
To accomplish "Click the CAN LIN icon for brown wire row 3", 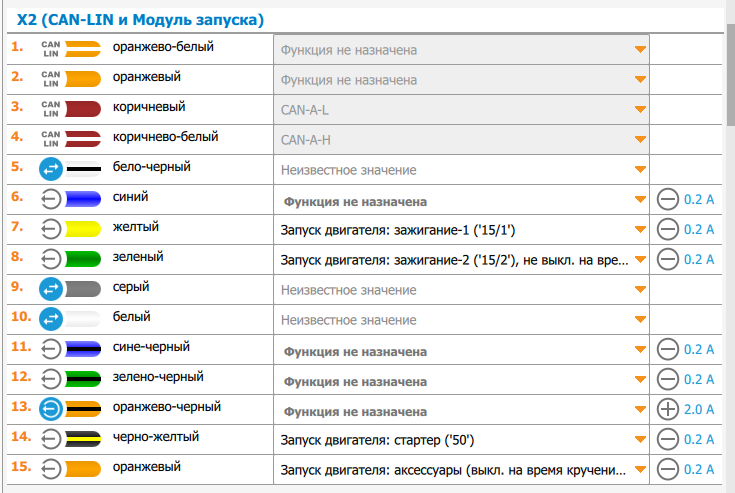I will pos(52,109).
